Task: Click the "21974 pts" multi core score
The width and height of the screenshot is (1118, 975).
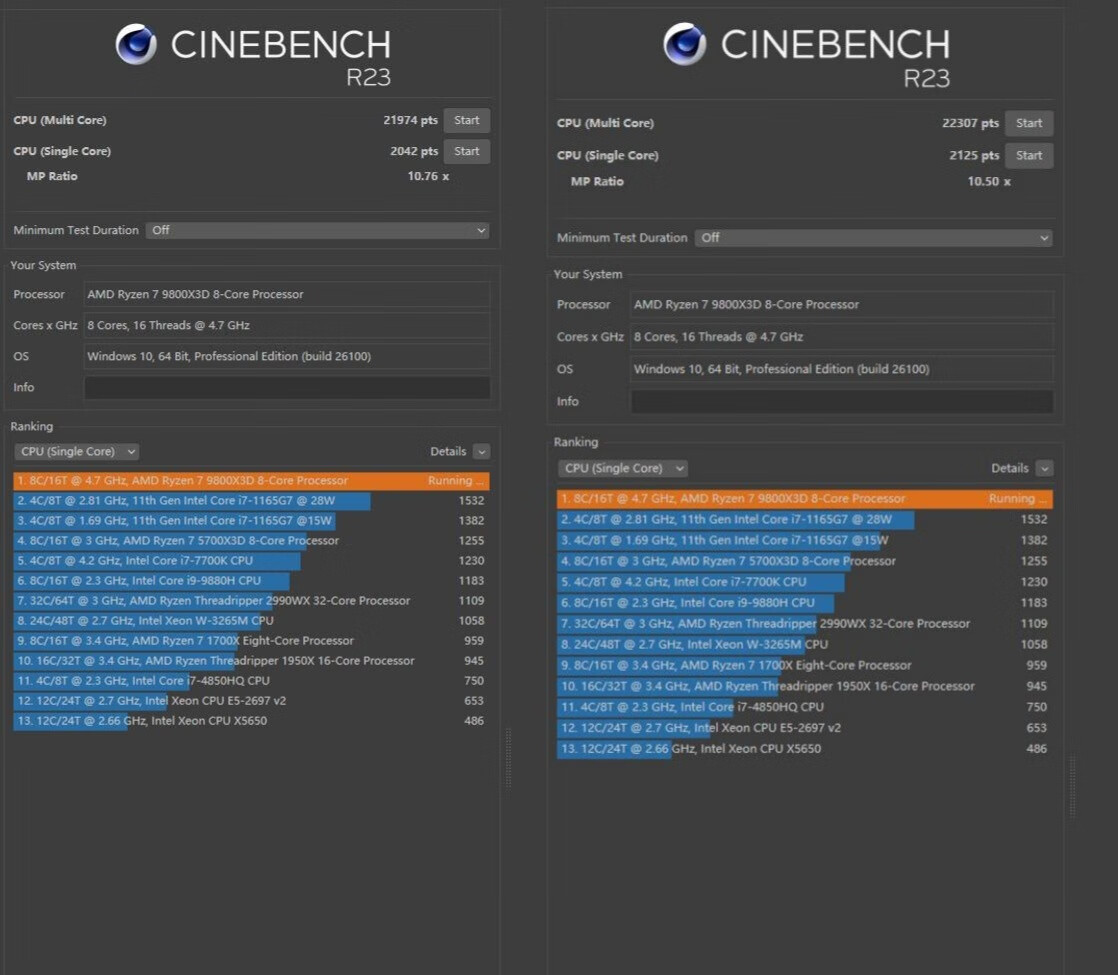Action: 410,121
